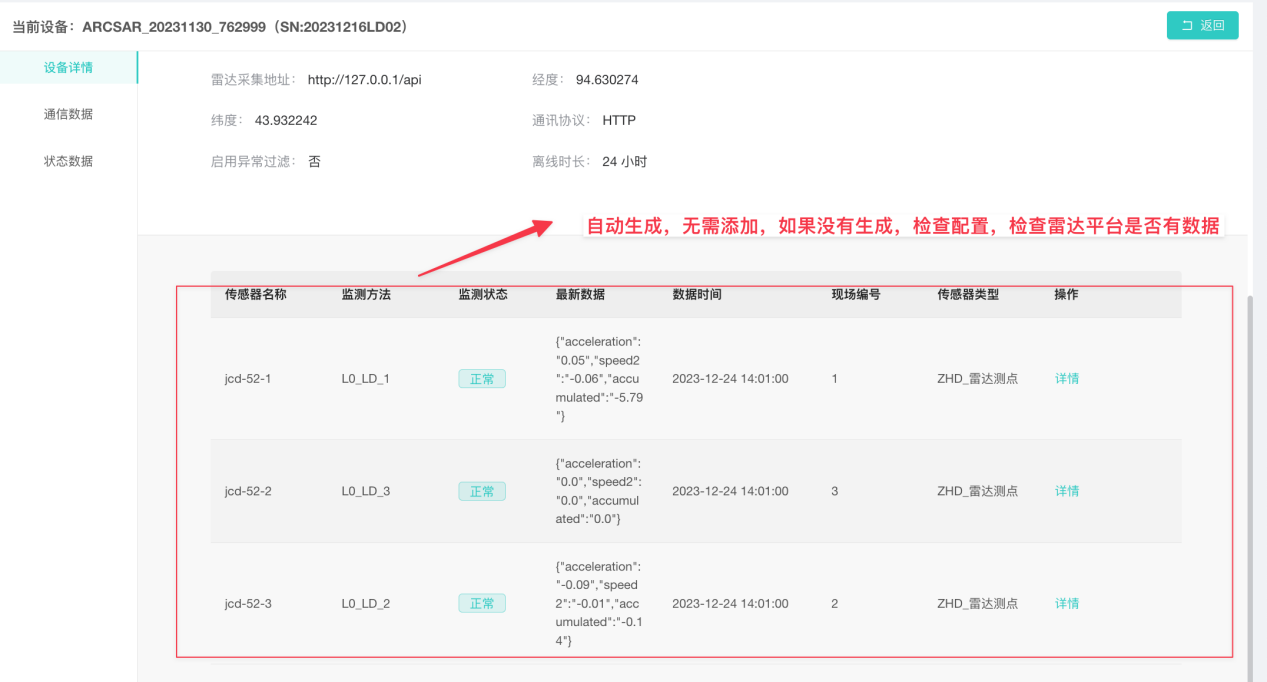Click 正常 status badge for jcd-52-2
This screenshot has height=682, width=1267.
pyautogui.click(x=482, y=491)
